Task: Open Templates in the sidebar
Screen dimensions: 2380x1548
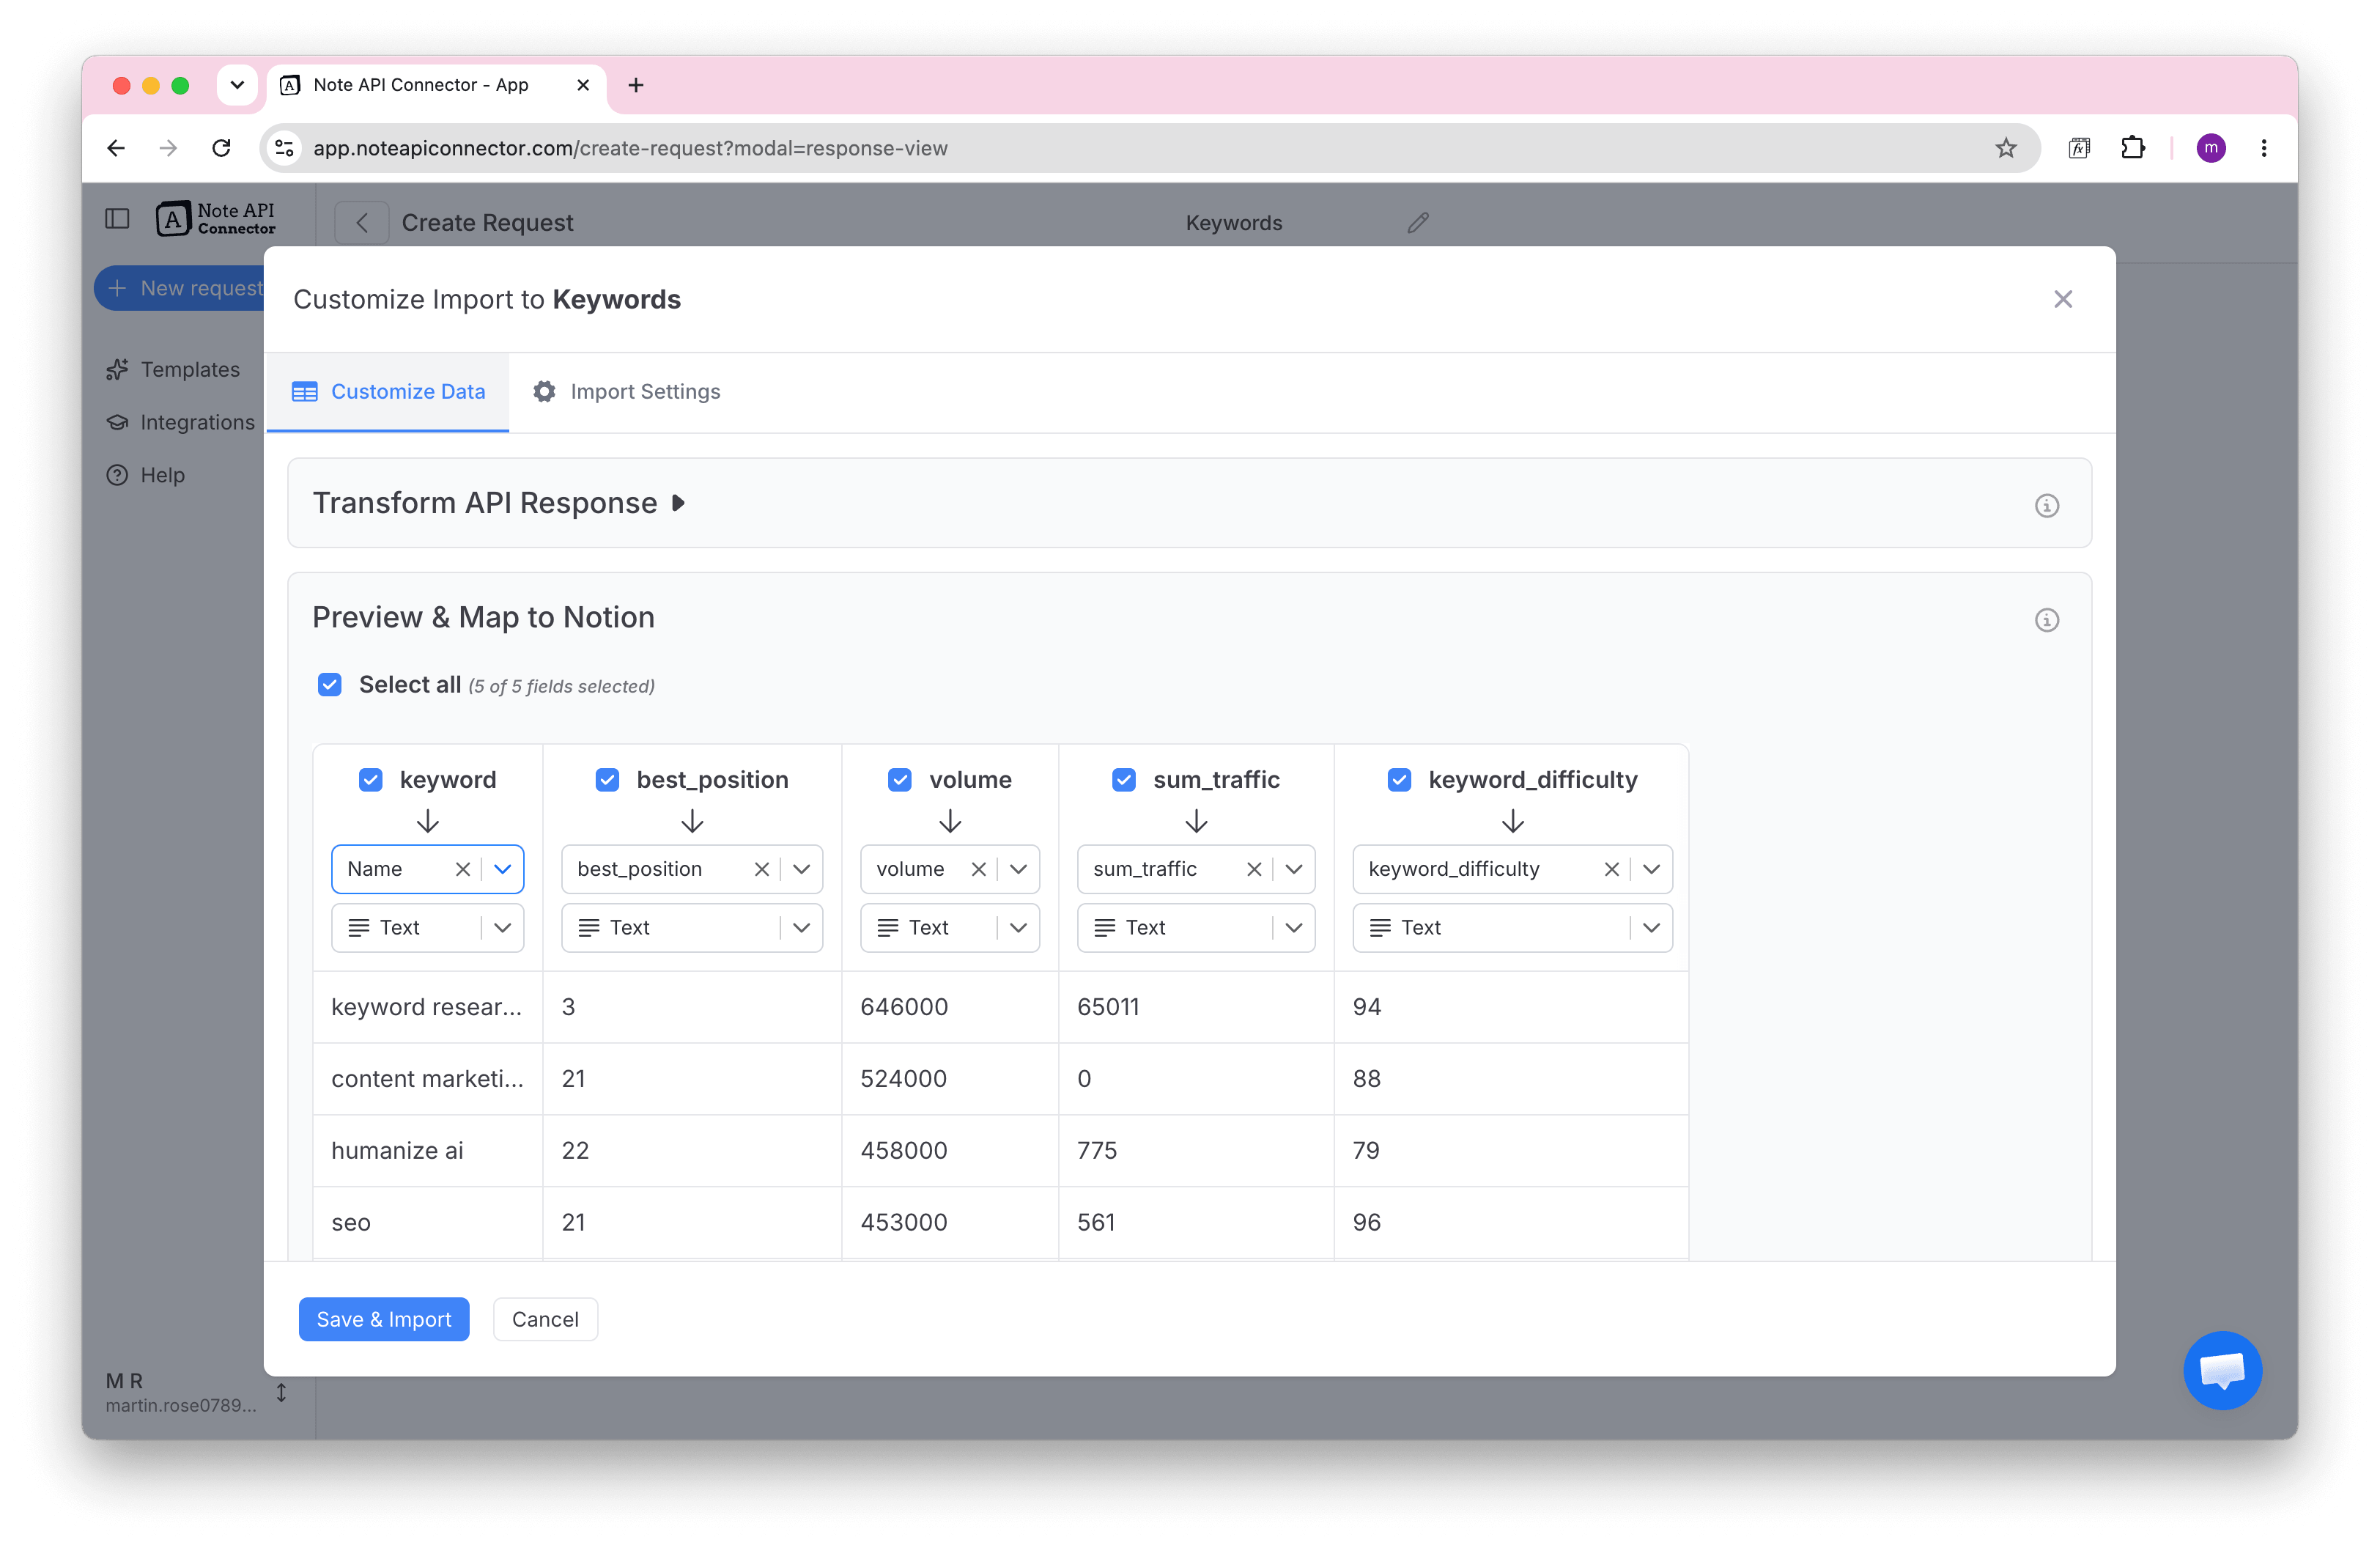Action: coord(173,369)
